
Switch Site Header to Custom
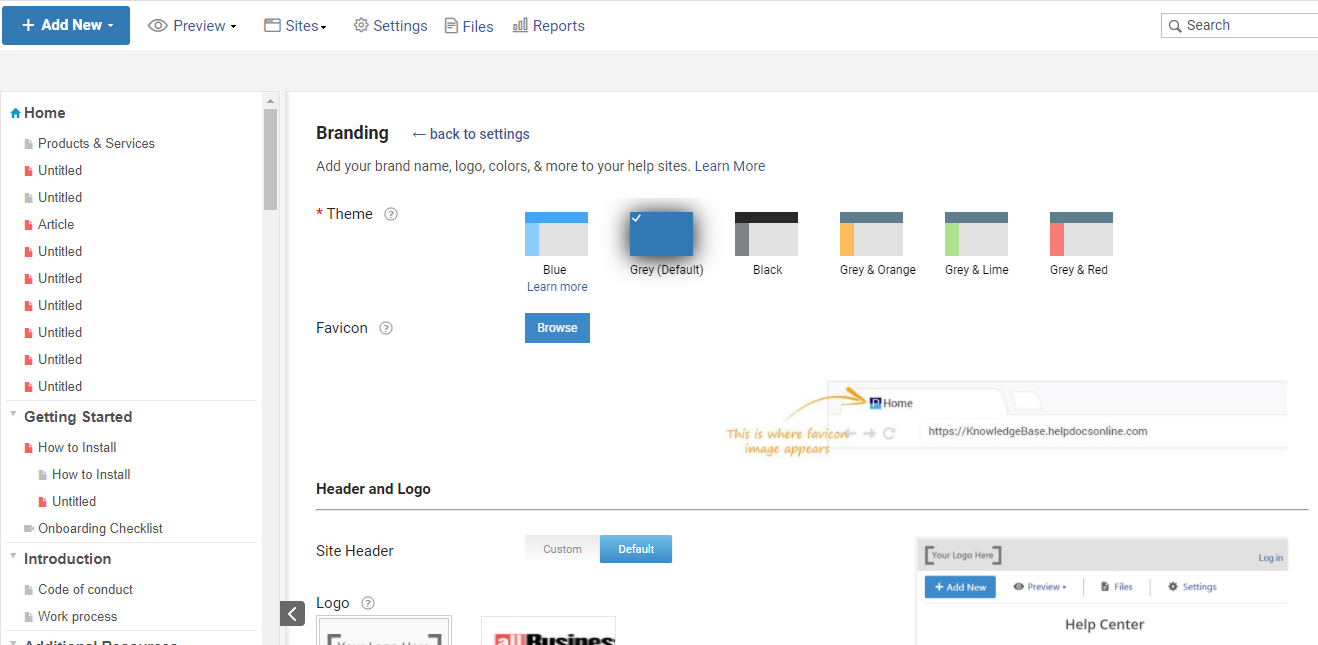point(562,549)
